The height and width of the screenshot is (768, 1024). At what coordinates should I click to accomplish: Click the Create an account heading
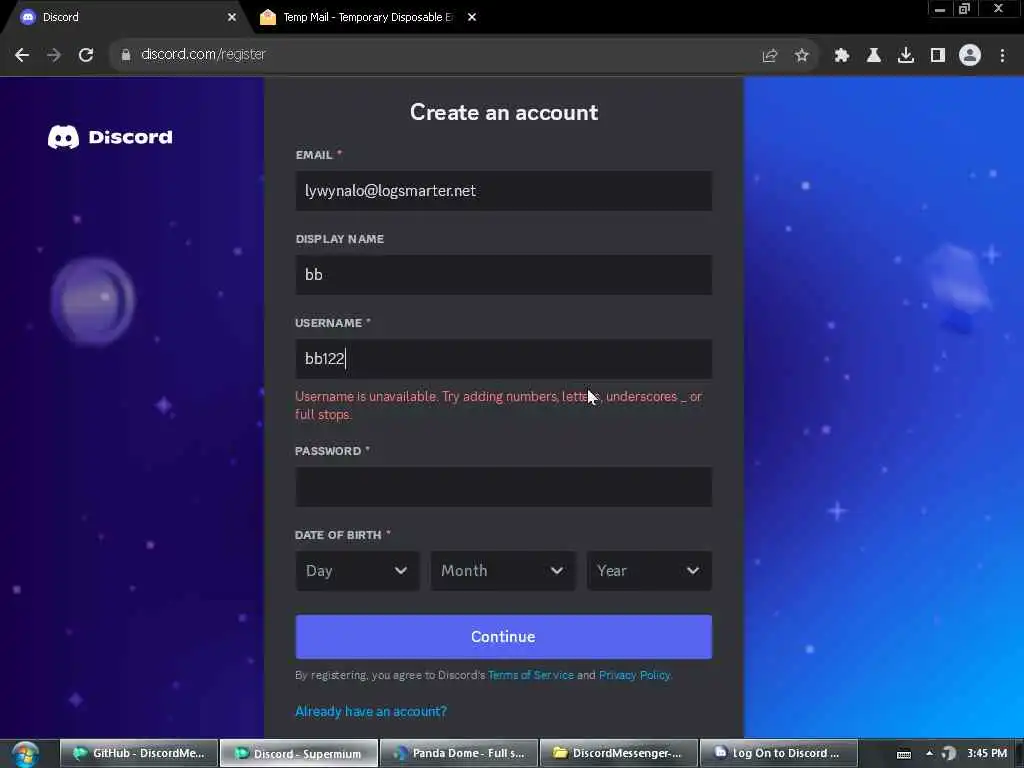pyautogui.click(x=504, y=112)
